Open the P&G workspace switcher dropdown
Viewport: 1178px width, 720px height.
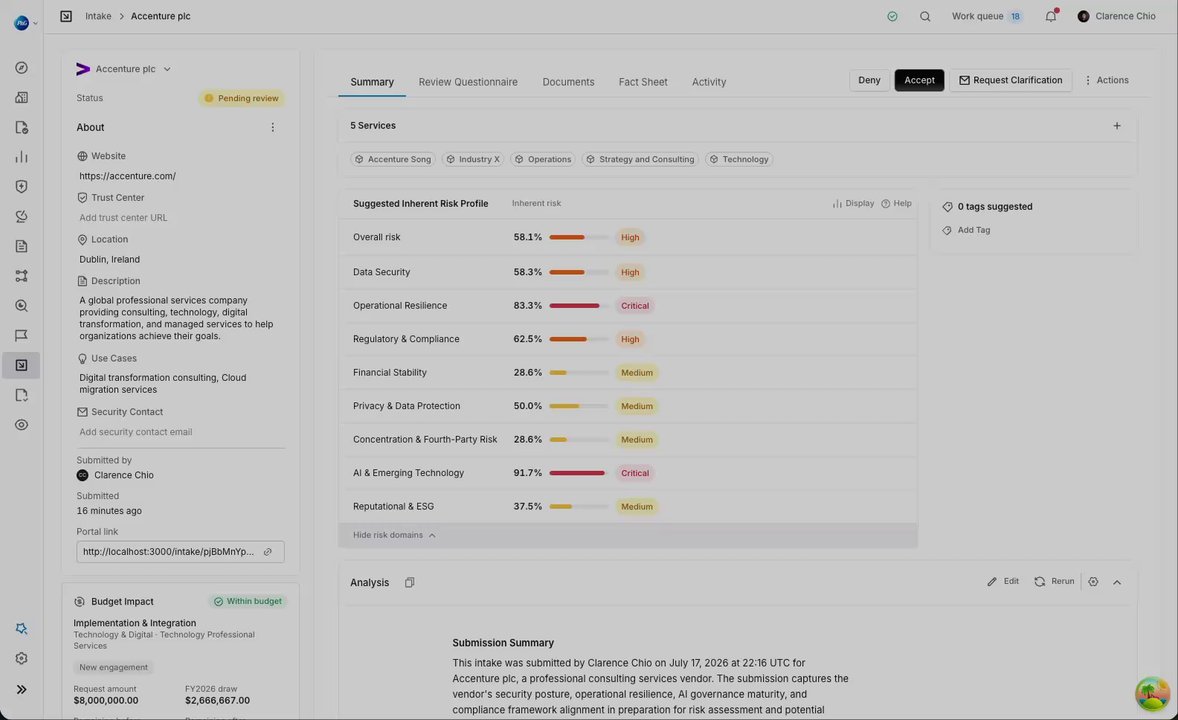26,23
